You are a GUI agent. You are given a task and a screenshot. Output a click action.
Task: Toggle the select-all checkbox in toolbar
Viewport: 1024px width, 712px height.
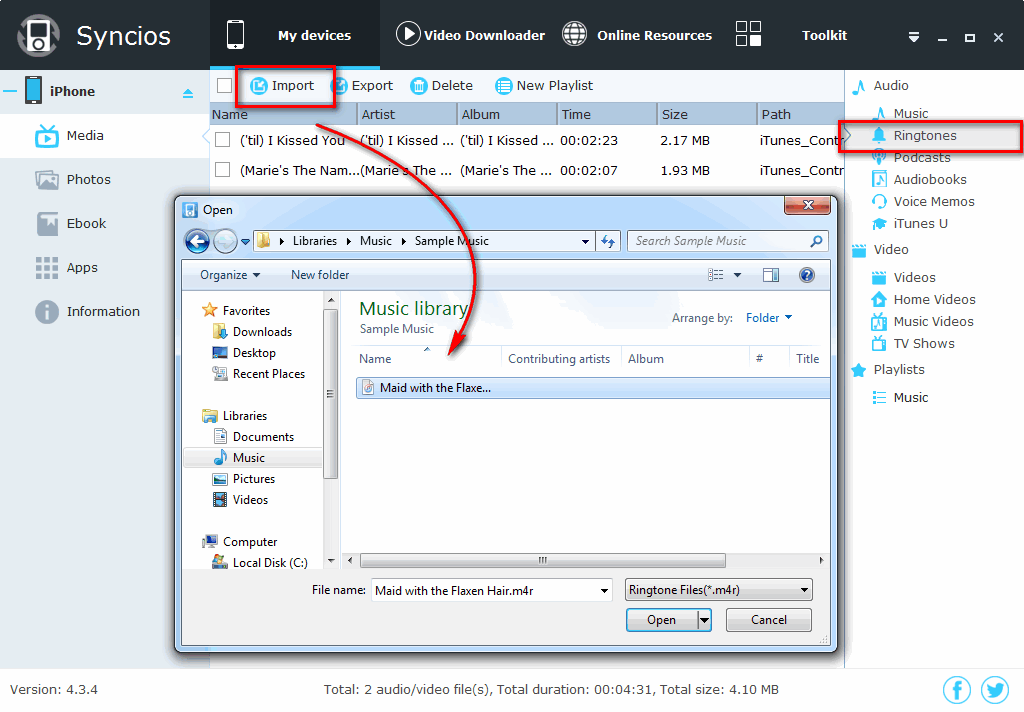pos(224,86)
